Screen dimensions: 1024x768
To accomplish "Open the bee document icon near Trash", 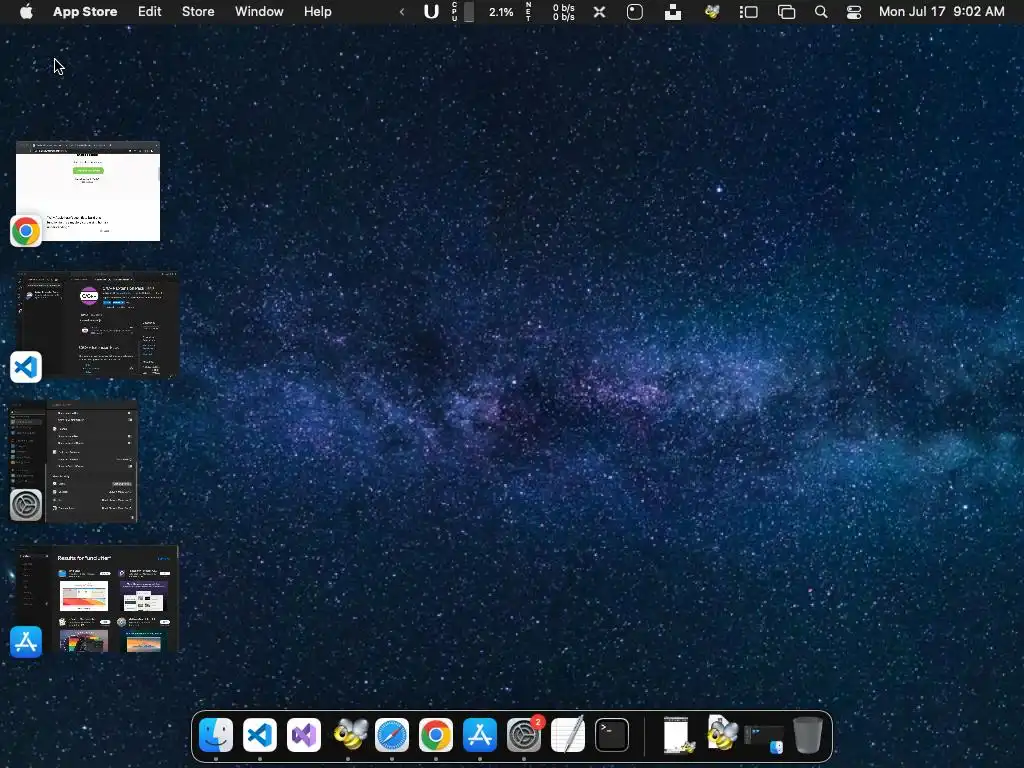I will (x=722, y=733).
